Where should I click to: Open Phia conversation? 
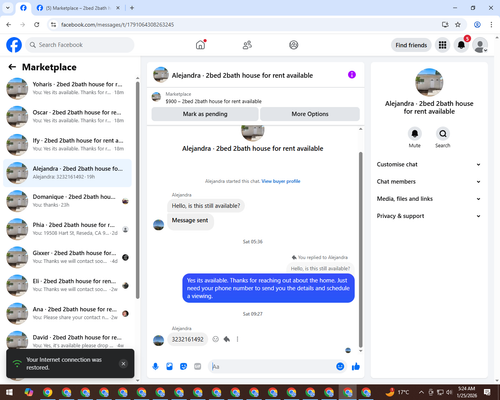67,229
